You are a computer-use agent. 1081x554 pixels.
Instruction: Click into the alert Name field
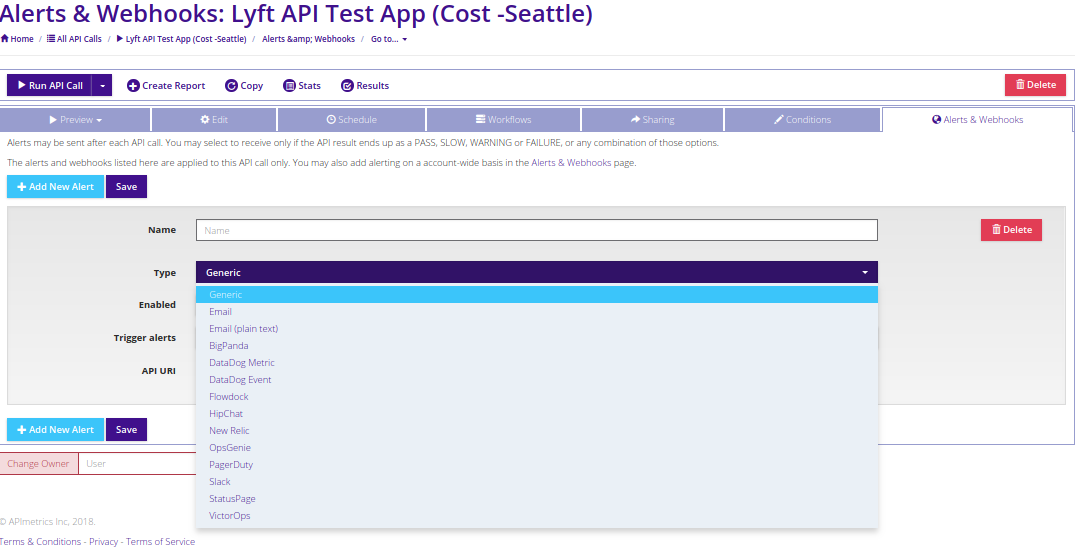(536, 230)
